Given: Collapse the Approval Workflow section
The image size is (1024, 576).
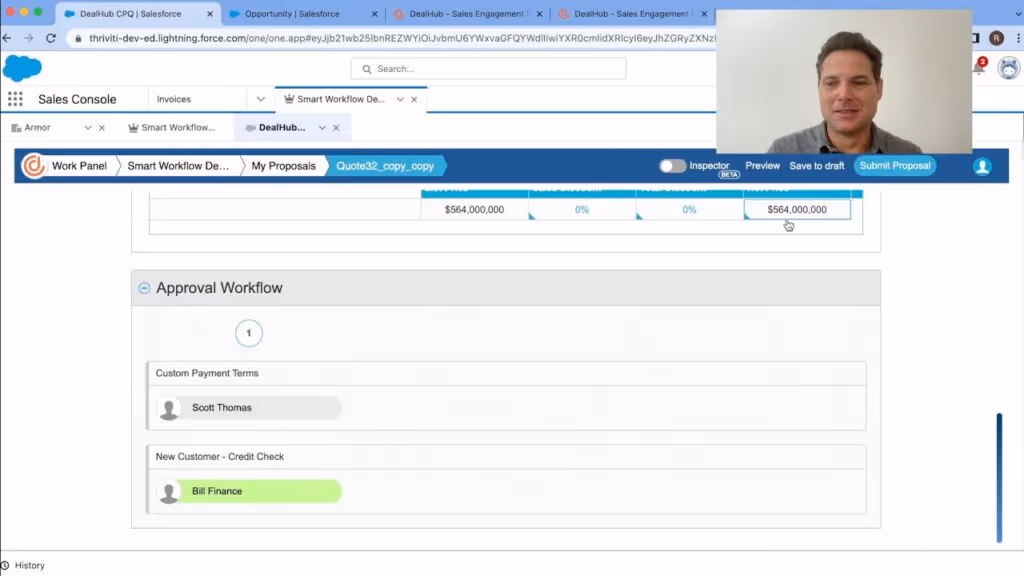Looking at the screenshot, I should (x=144, y=288).
